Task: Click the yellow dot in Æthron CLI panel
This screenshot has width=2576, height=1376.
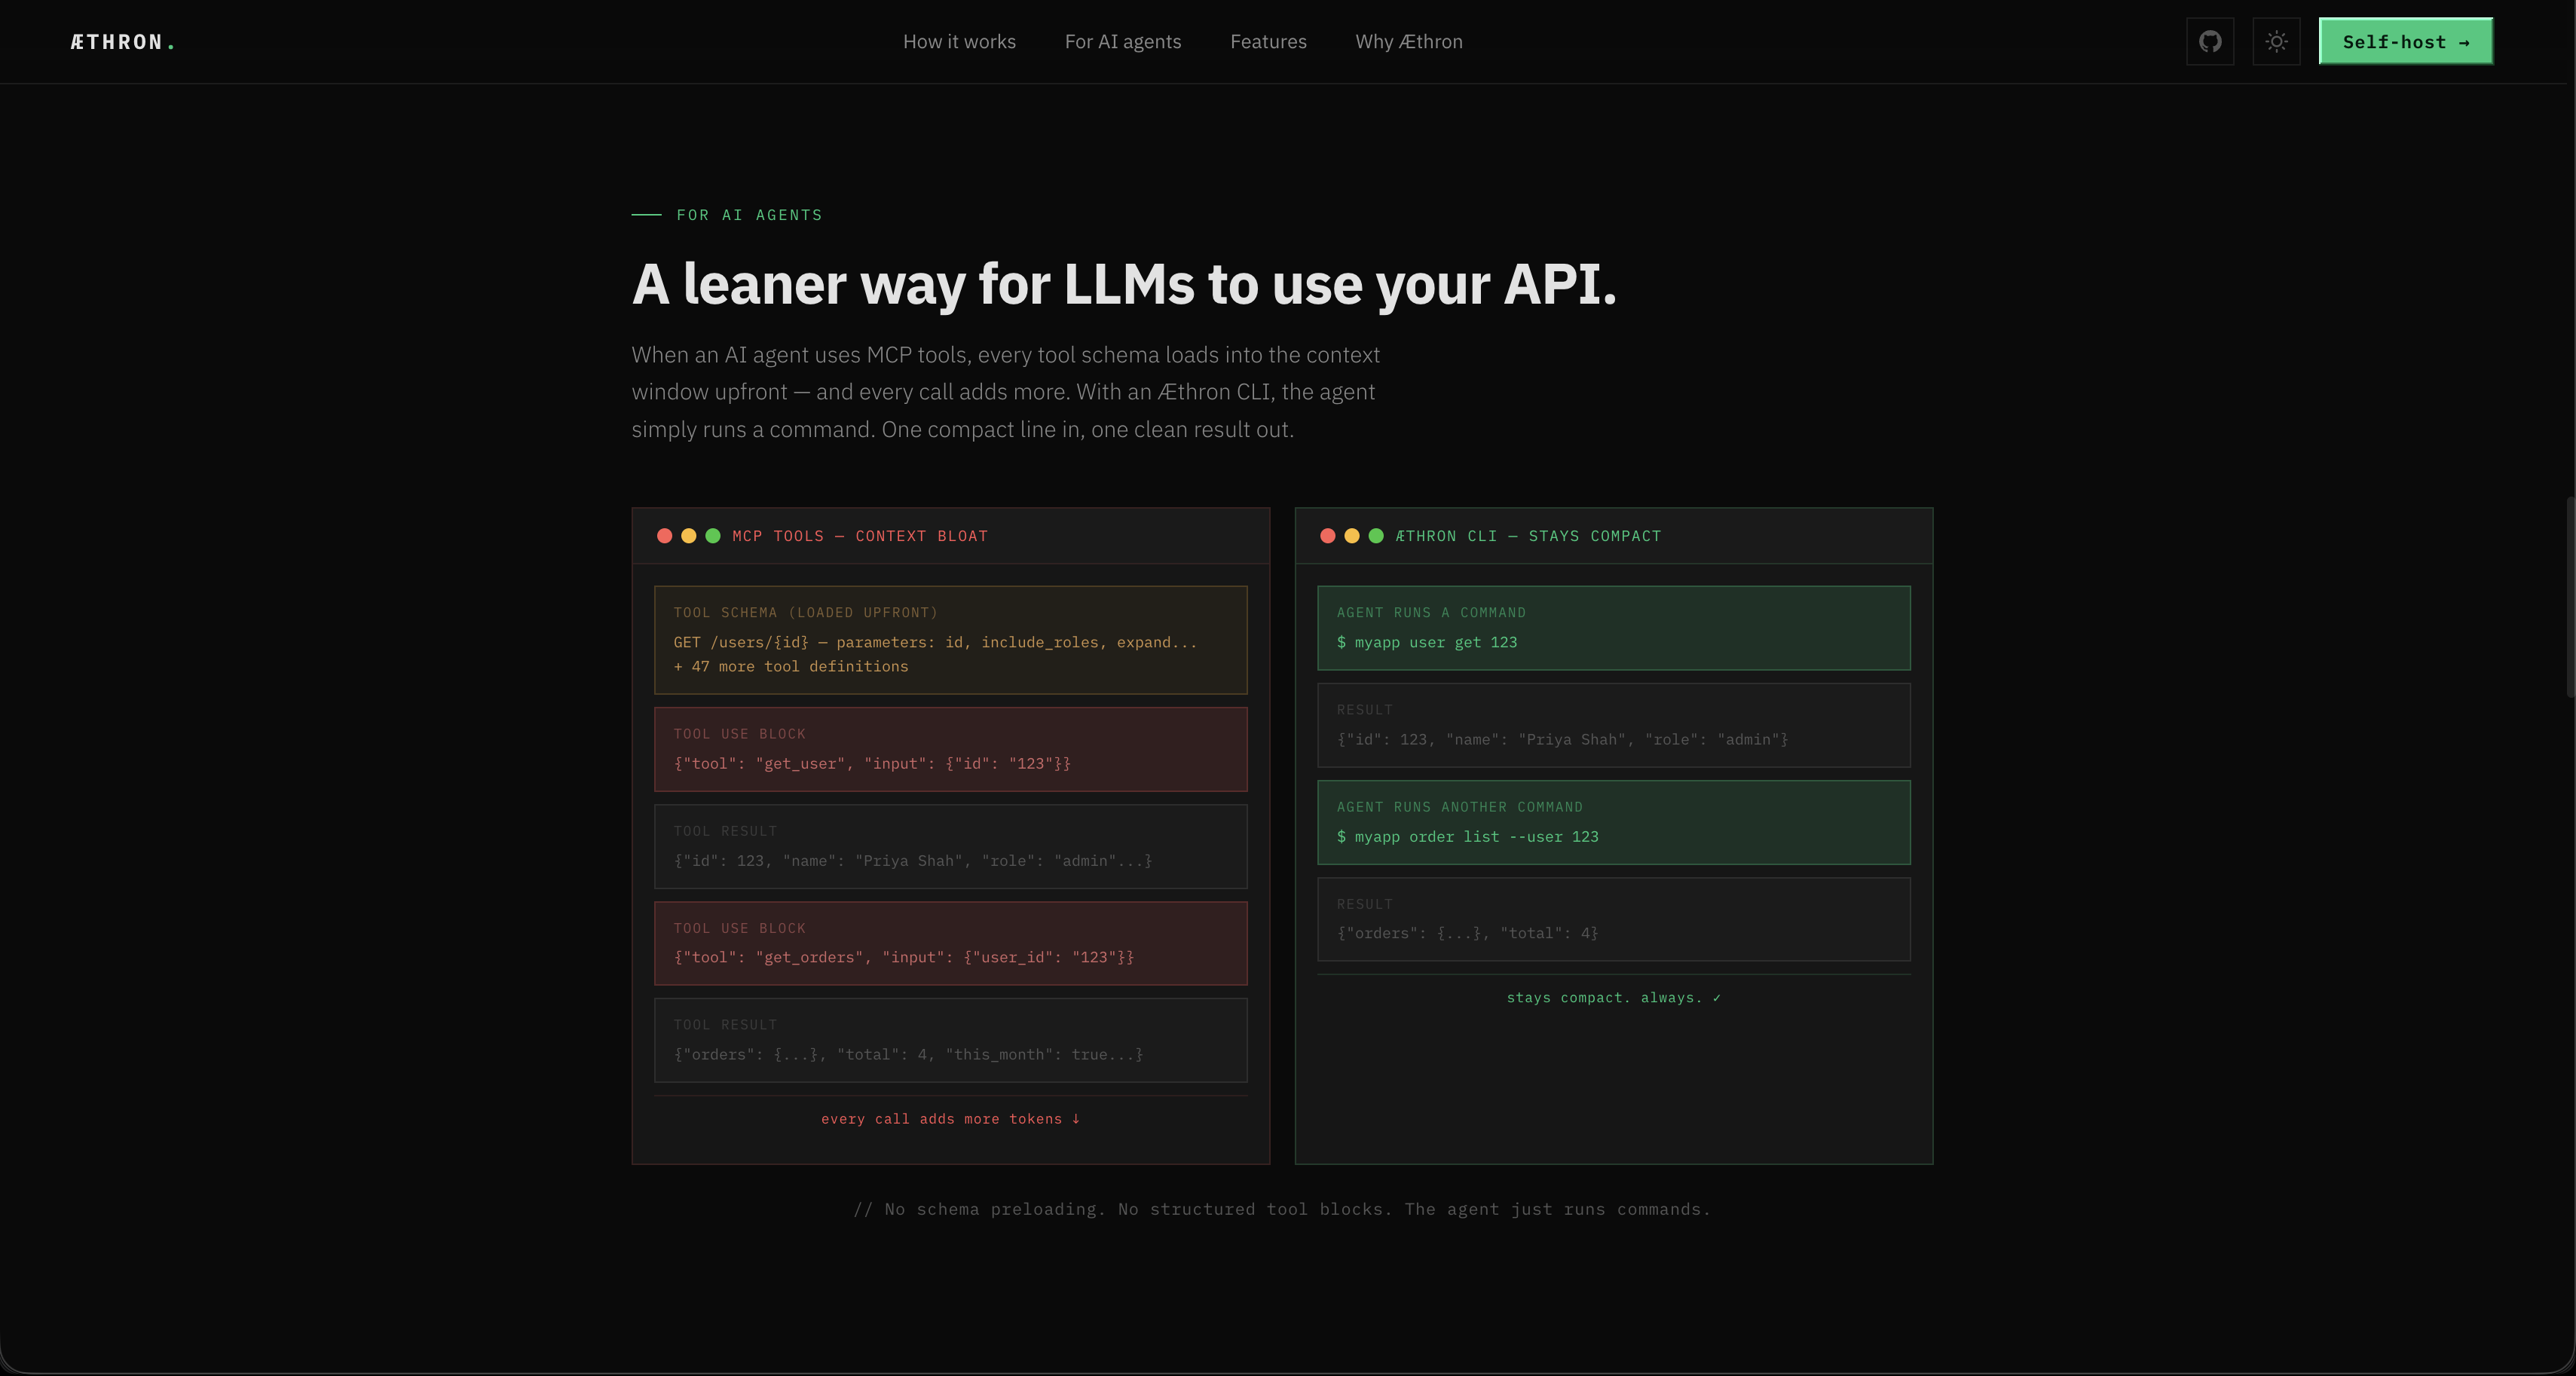Action: (1351, 536)
